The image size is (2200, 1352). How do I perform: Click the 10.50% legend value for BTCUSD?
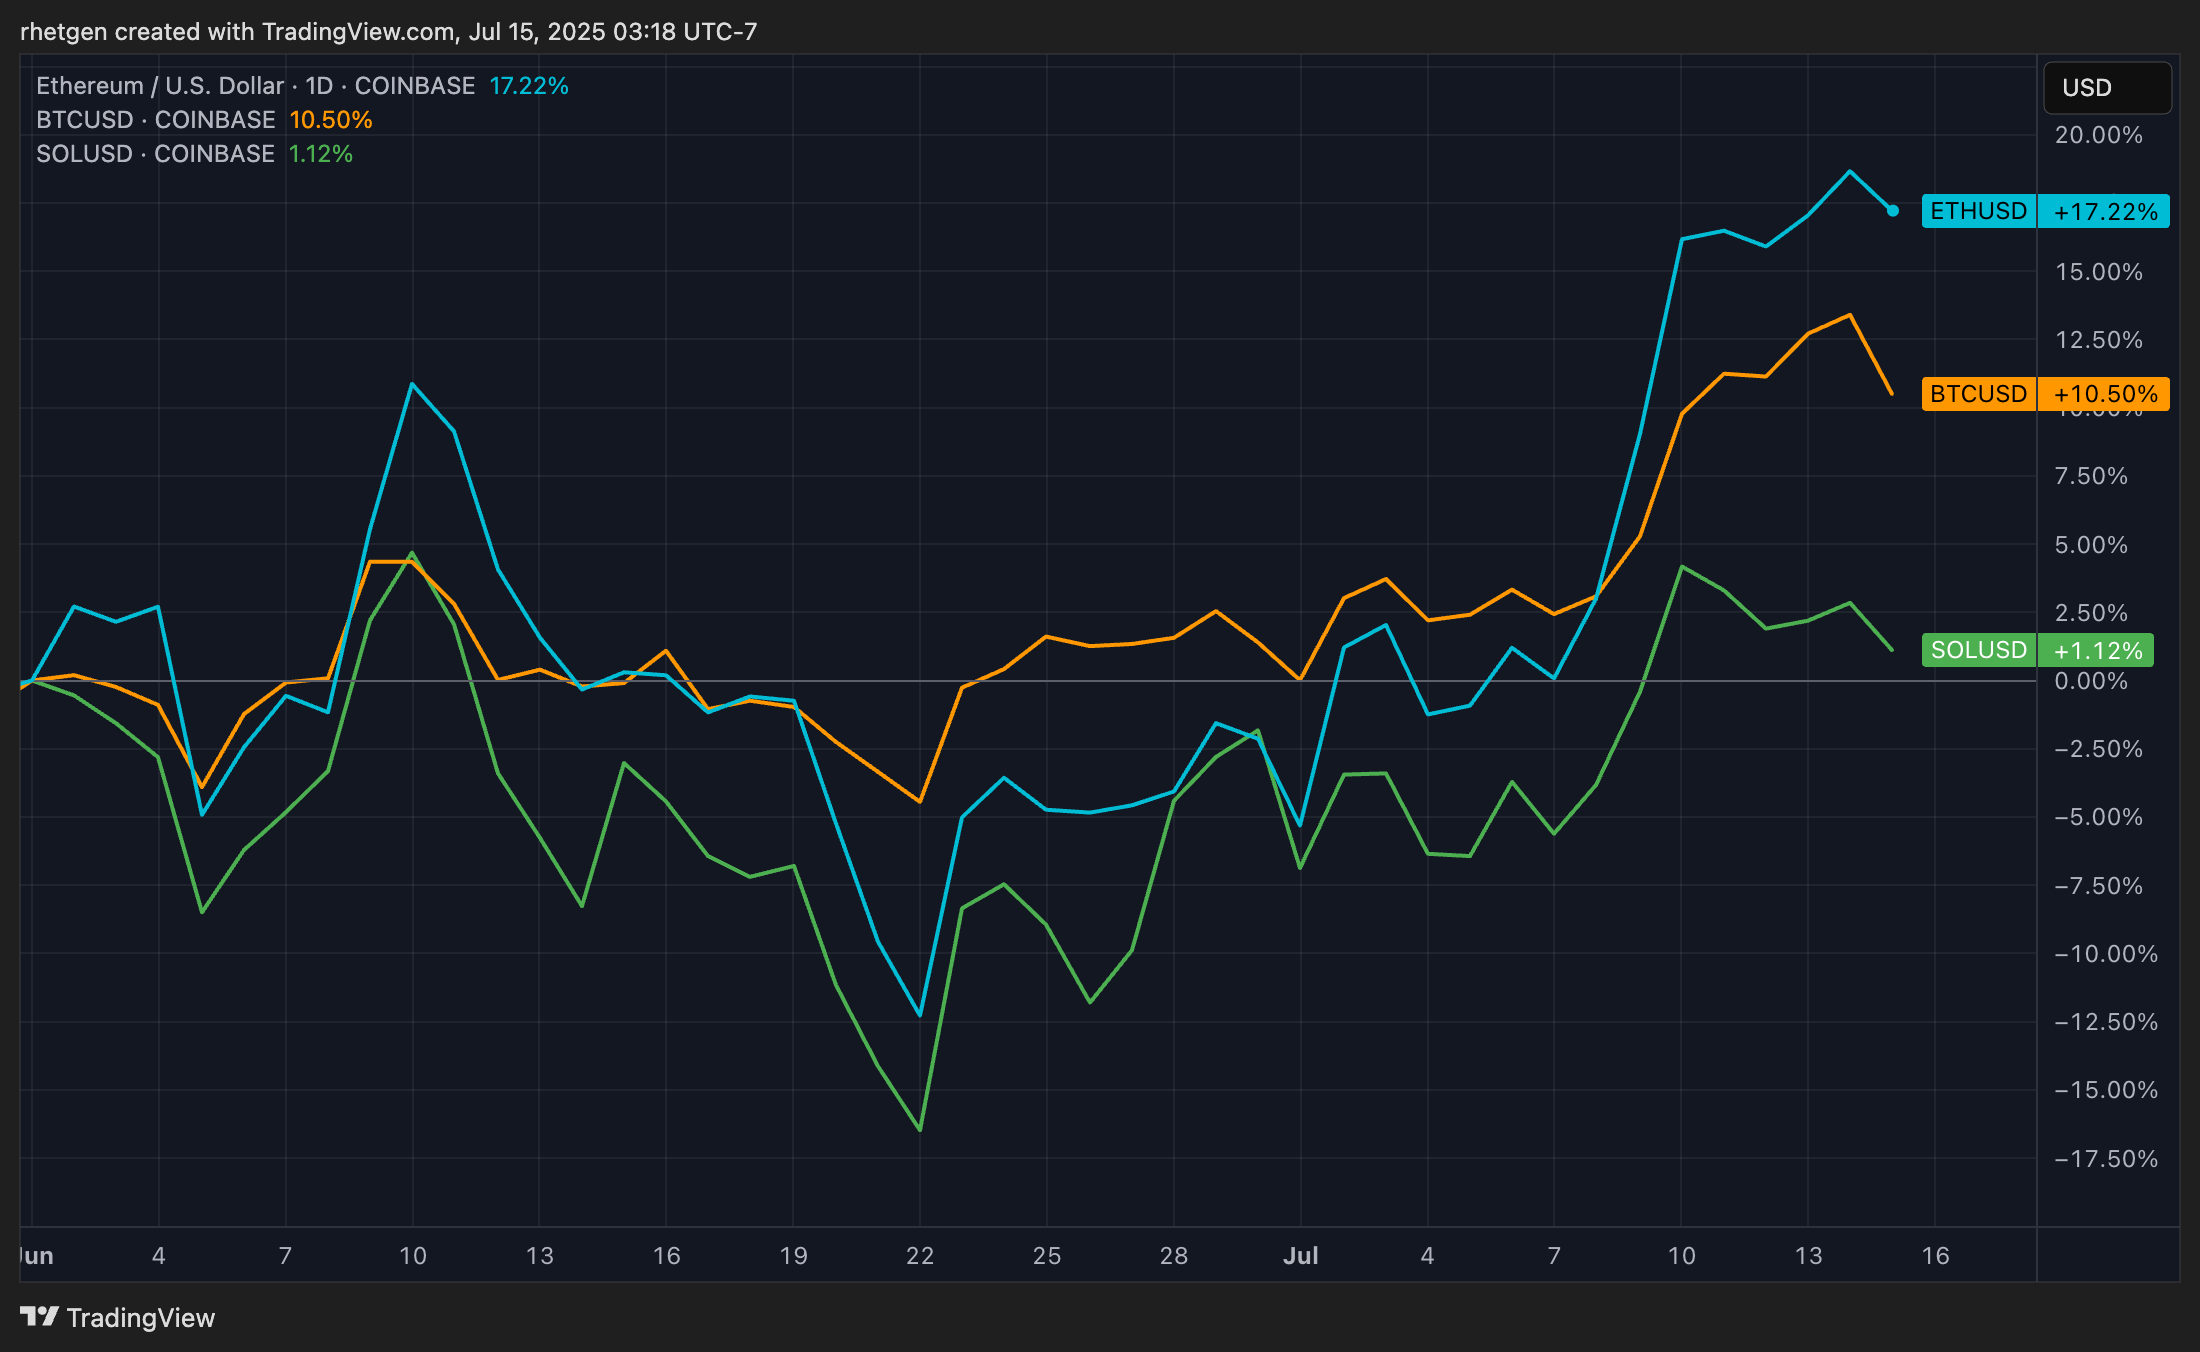click(x=330, y=120)
